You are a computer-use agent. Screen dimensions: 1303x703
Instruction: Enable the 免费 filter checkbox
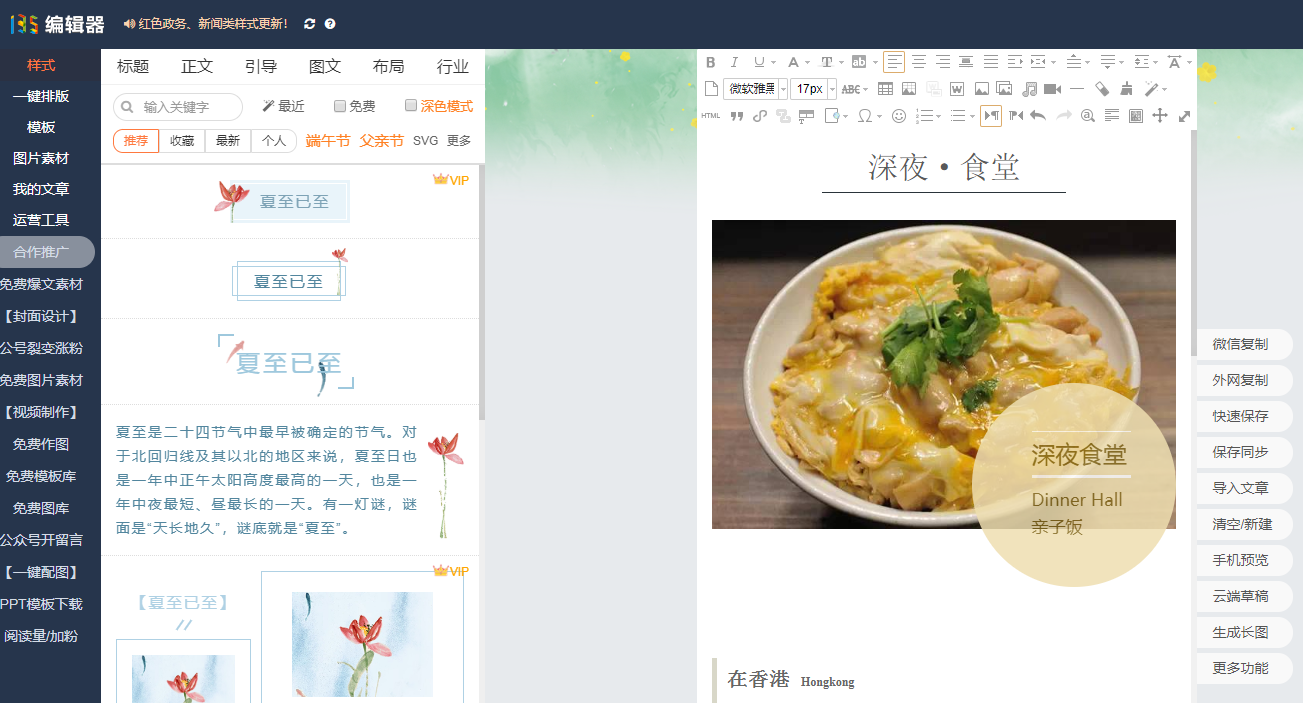[339, 106]
